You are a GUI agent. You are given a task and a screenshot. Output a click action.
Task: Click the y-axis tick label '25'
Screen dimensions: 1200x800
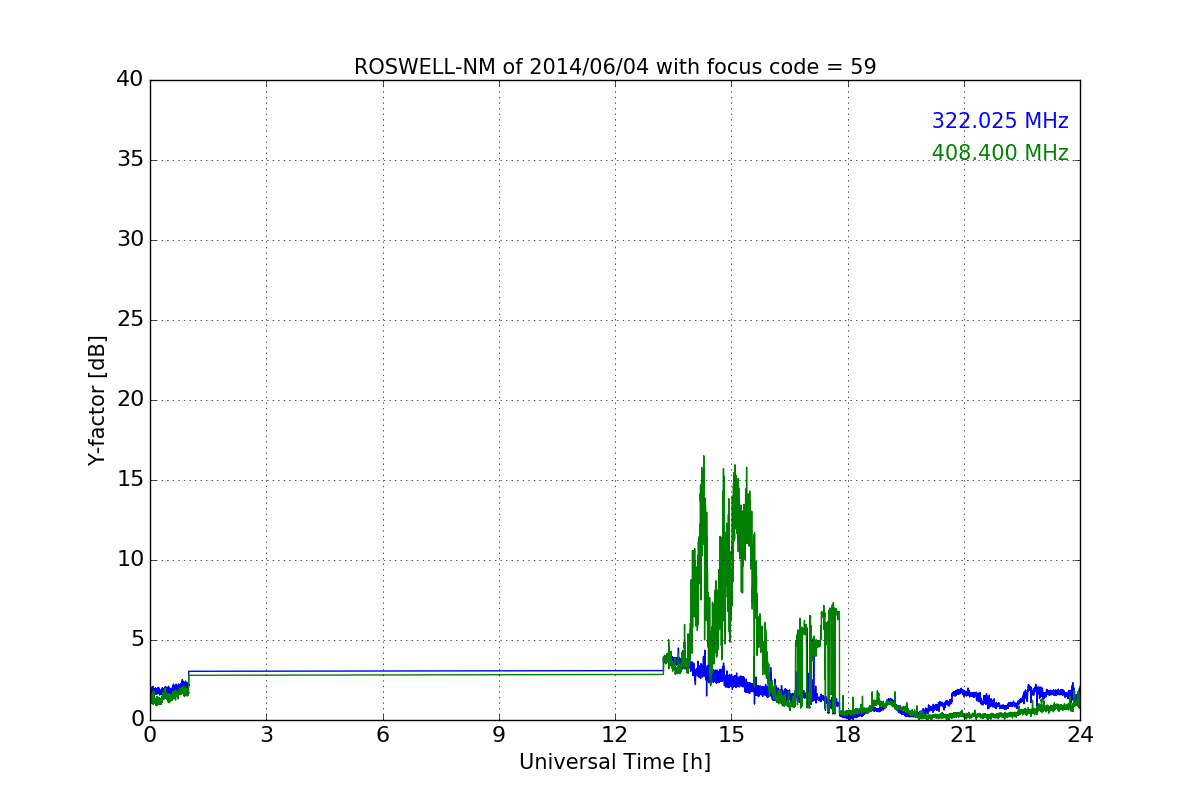click(130, 320)
